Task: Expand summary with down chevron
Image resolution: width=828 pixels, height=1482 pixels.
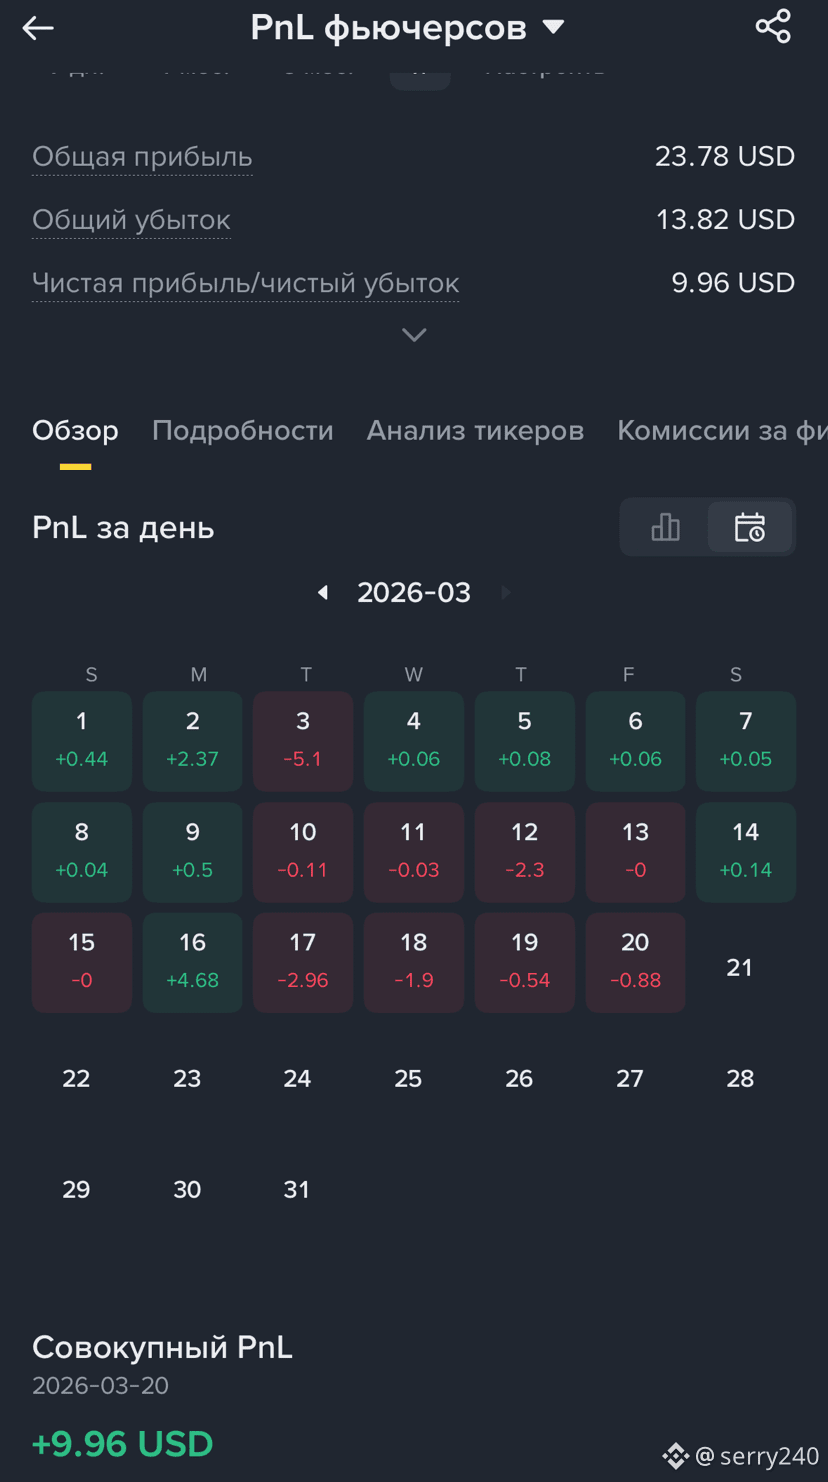Action: [414, 335]
